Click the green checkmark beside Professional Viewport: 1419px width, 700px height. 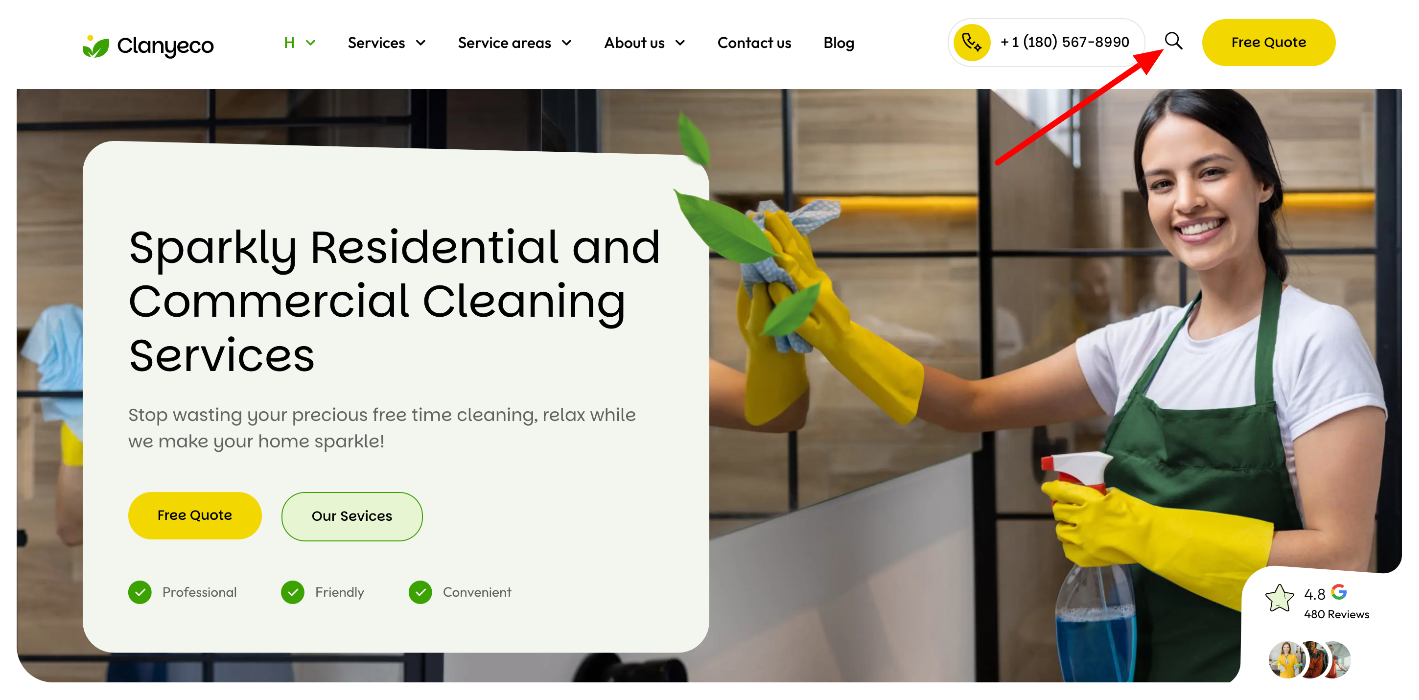coord(139,592)
